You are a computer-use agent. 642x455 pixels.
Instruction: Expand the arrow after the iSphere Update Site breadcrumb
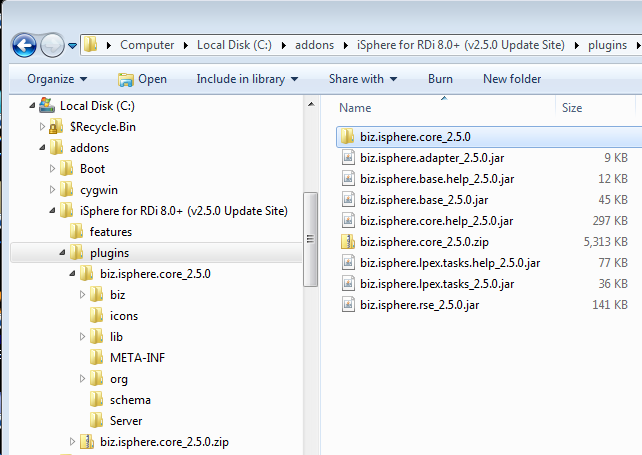point(576,45)
